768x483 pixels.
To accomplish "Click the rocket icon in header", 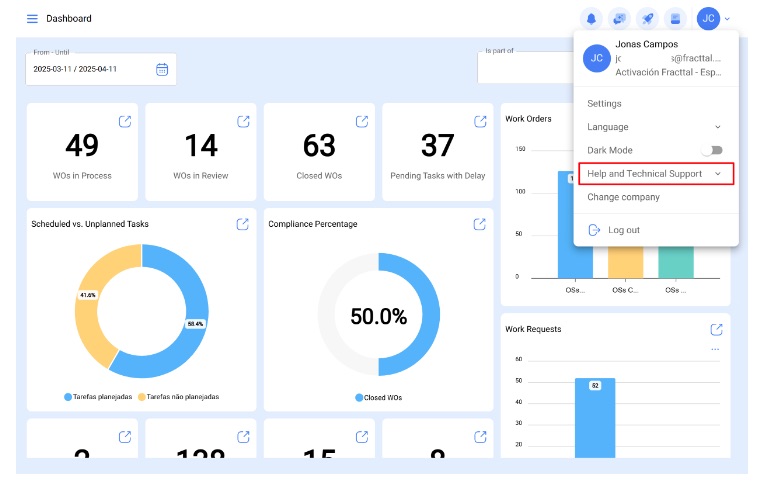I will (x=647, y=19).
